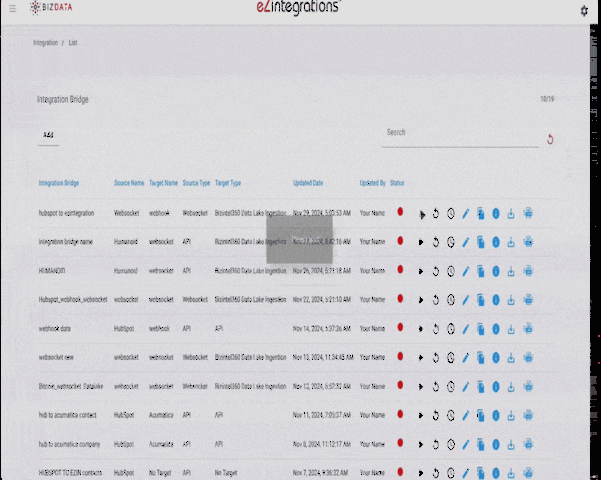Toggle status dot for 'hub to acumatica company'
This screenshot has height=480, width=601.
tap(400, 441)
